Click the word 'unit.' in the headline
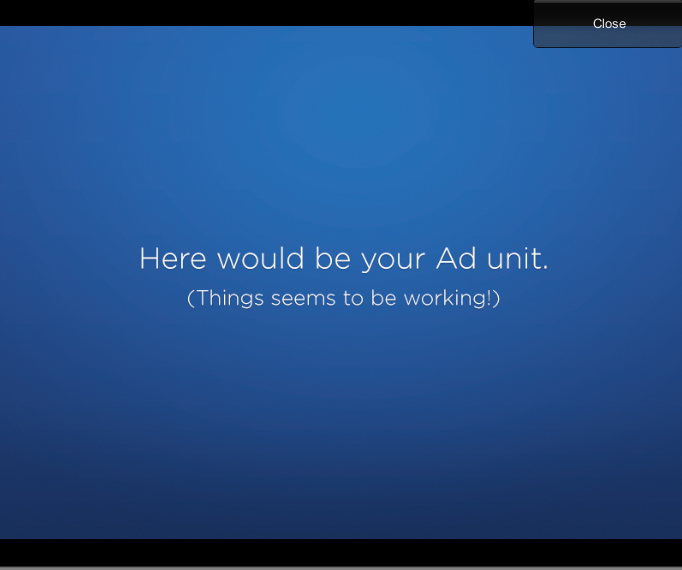This screenshot has height=570, width=682. 514,259
